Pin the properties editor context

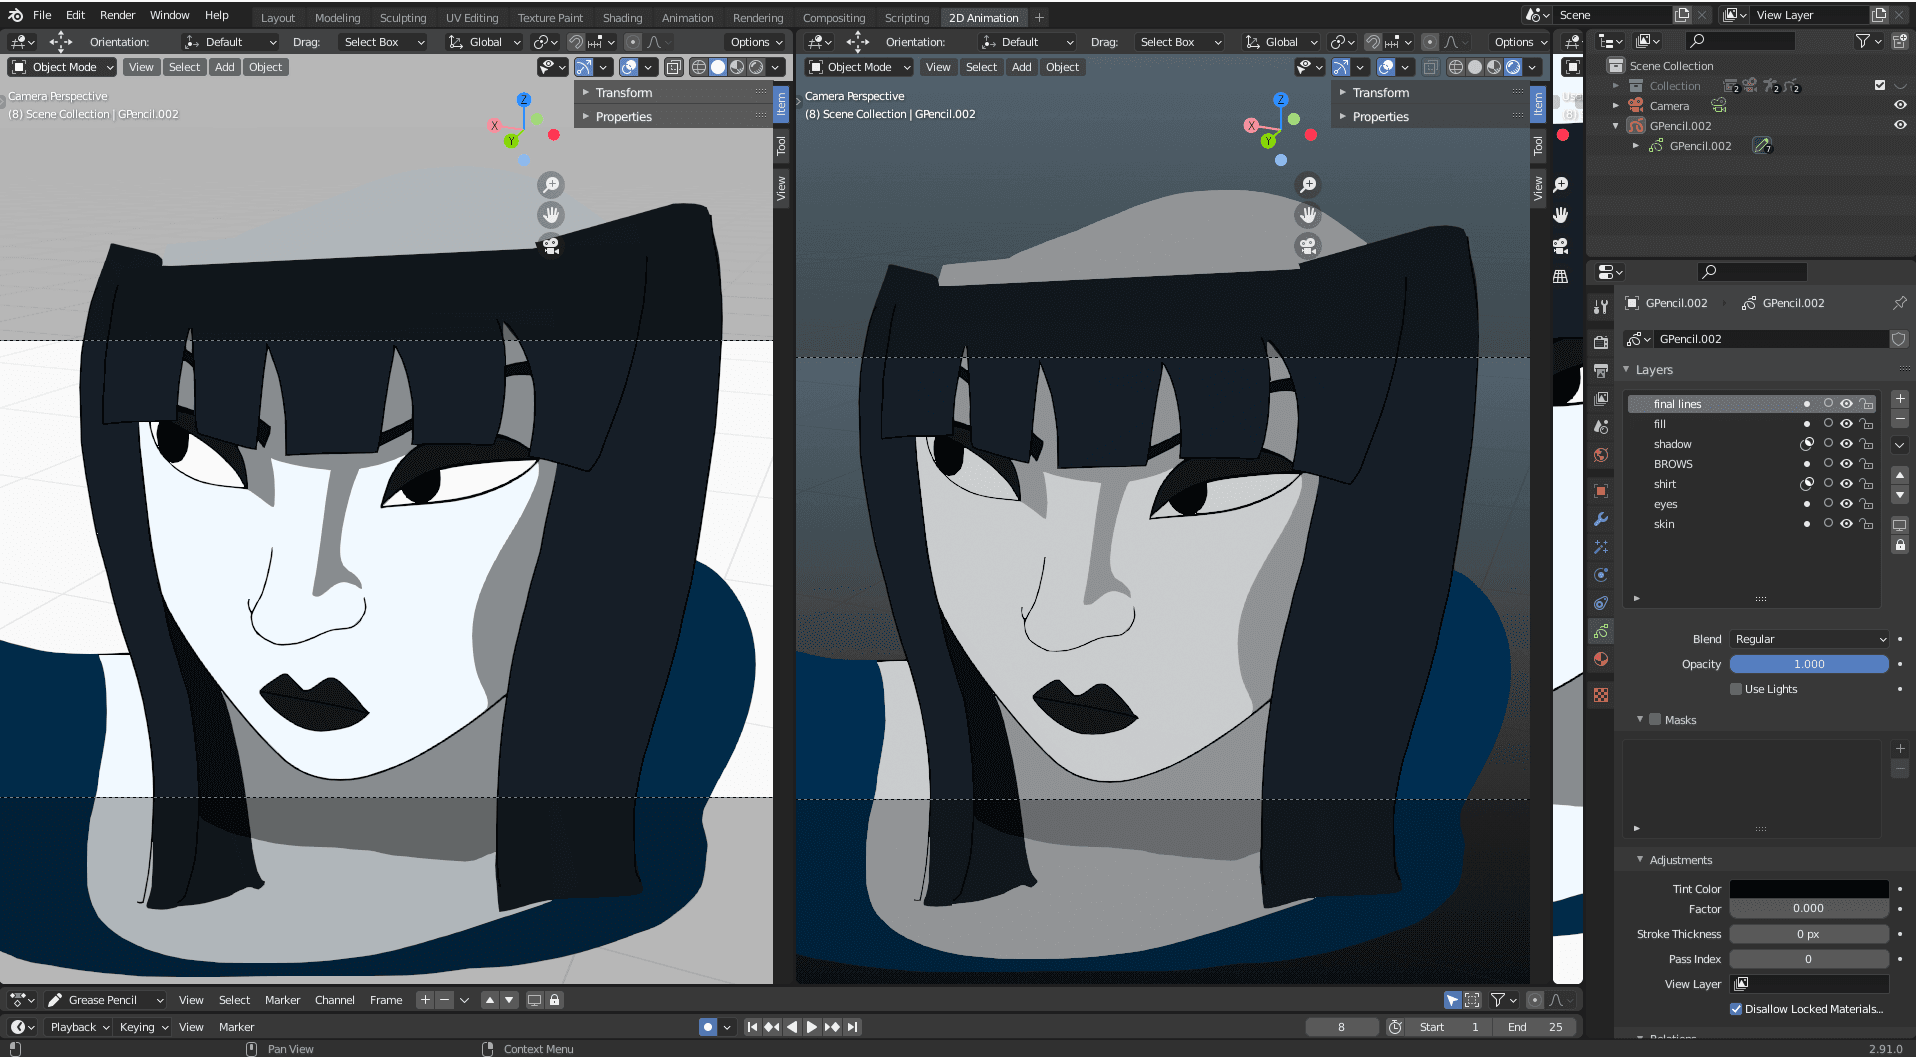click(1899, 303)
